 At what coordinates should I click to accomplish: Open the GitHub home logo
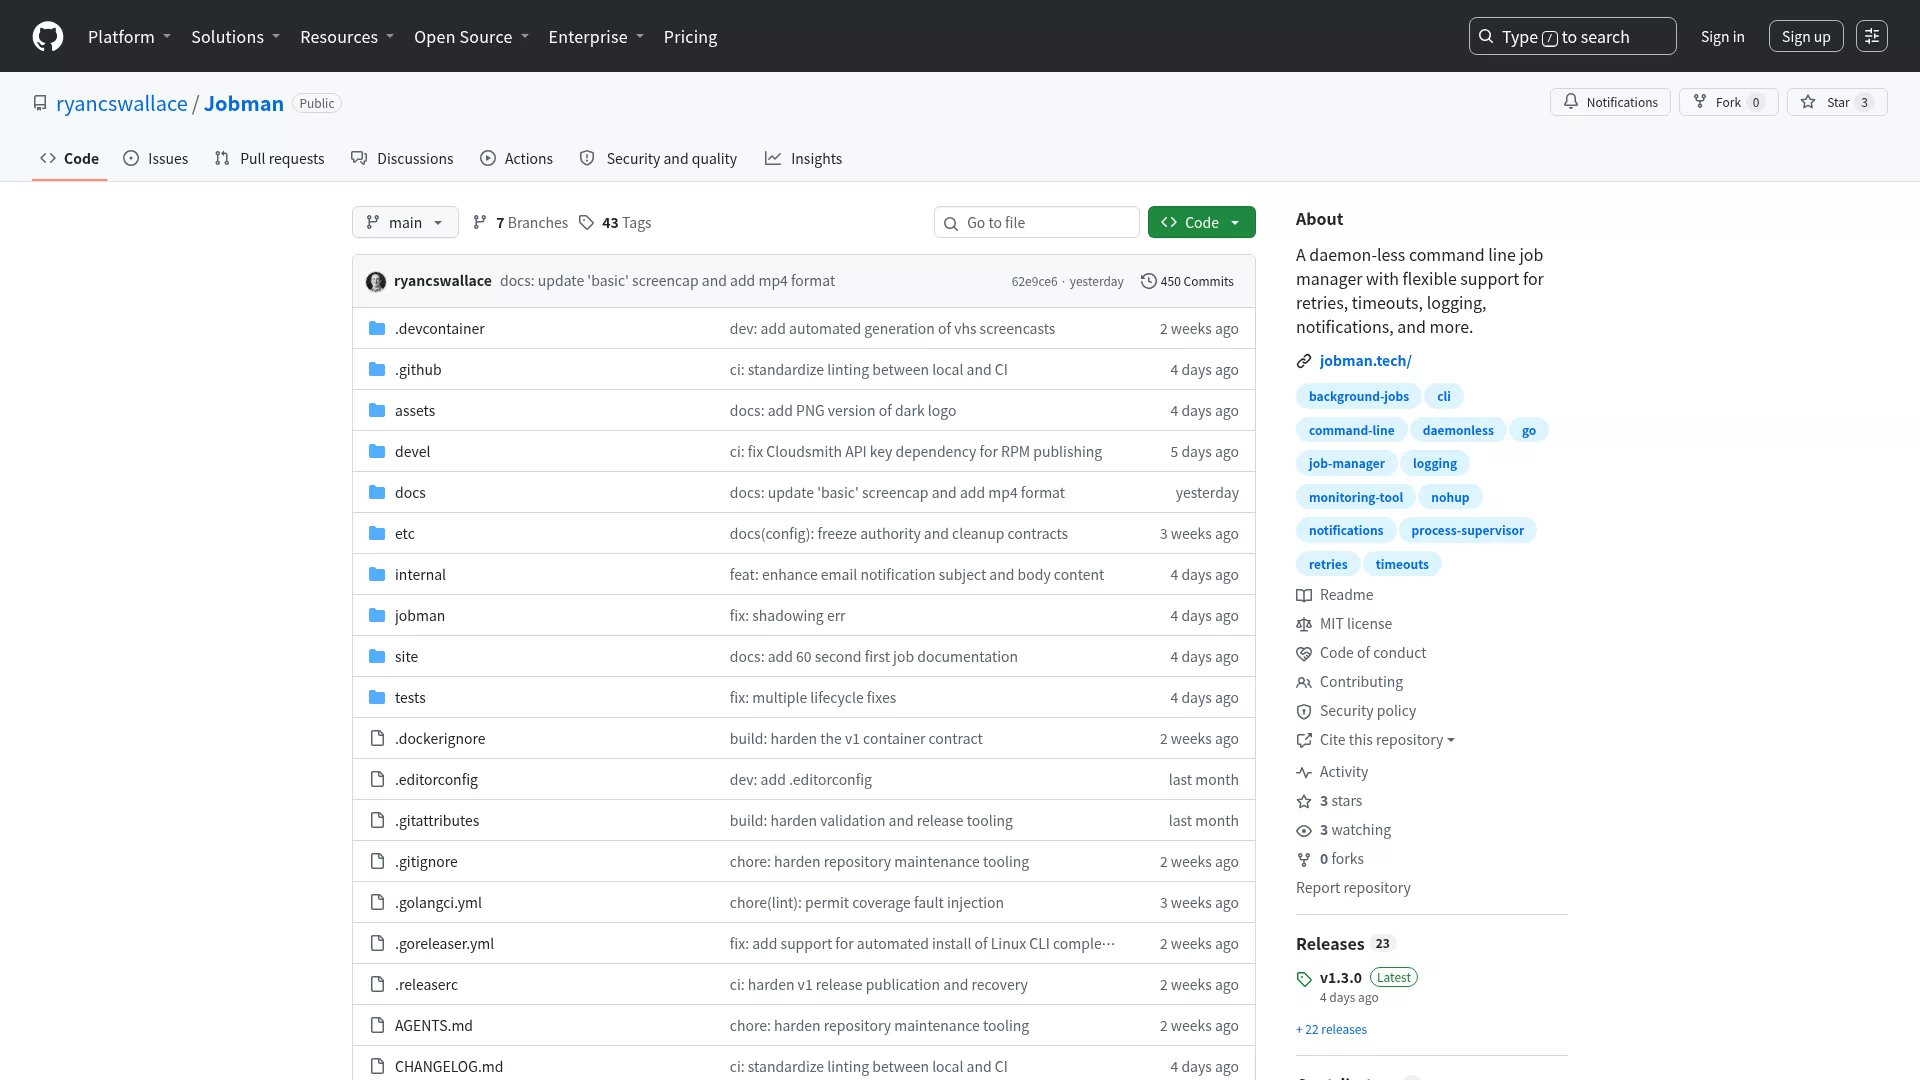pos(48,37)
